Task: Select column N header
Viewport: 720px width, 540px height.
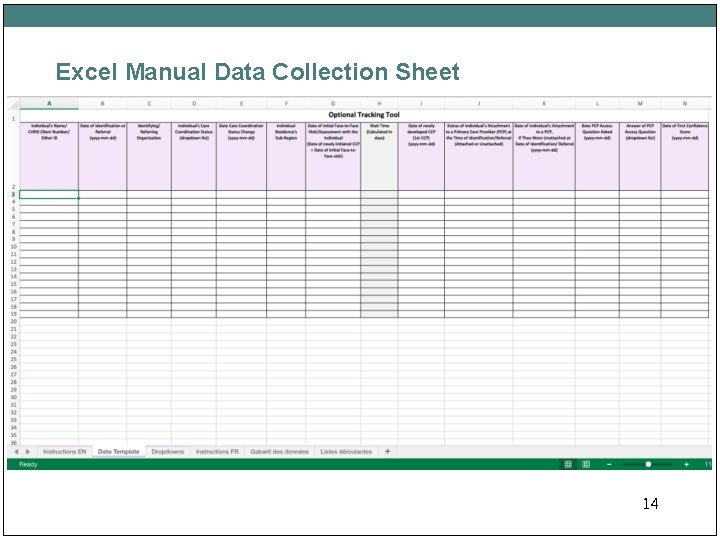Action: [685, 104]
